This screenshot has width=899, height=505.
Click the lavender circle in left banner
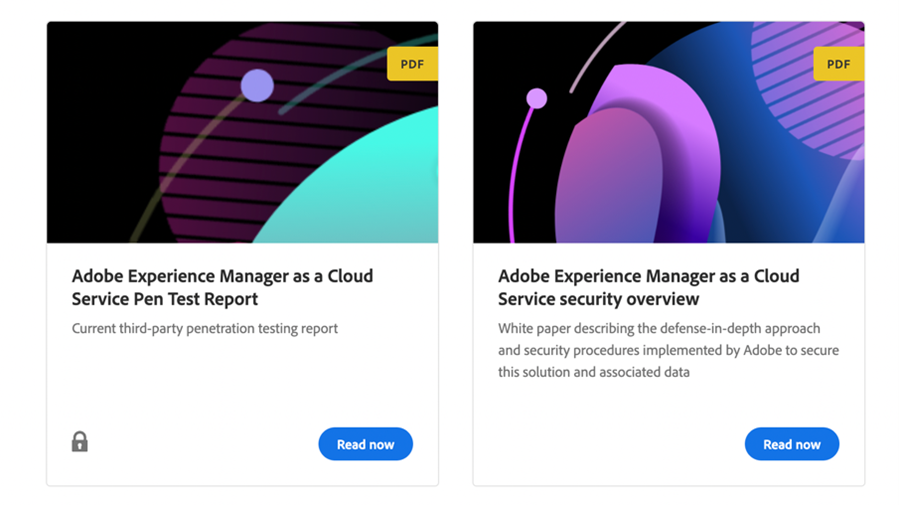pyautogui.click(x=257, y=86)
